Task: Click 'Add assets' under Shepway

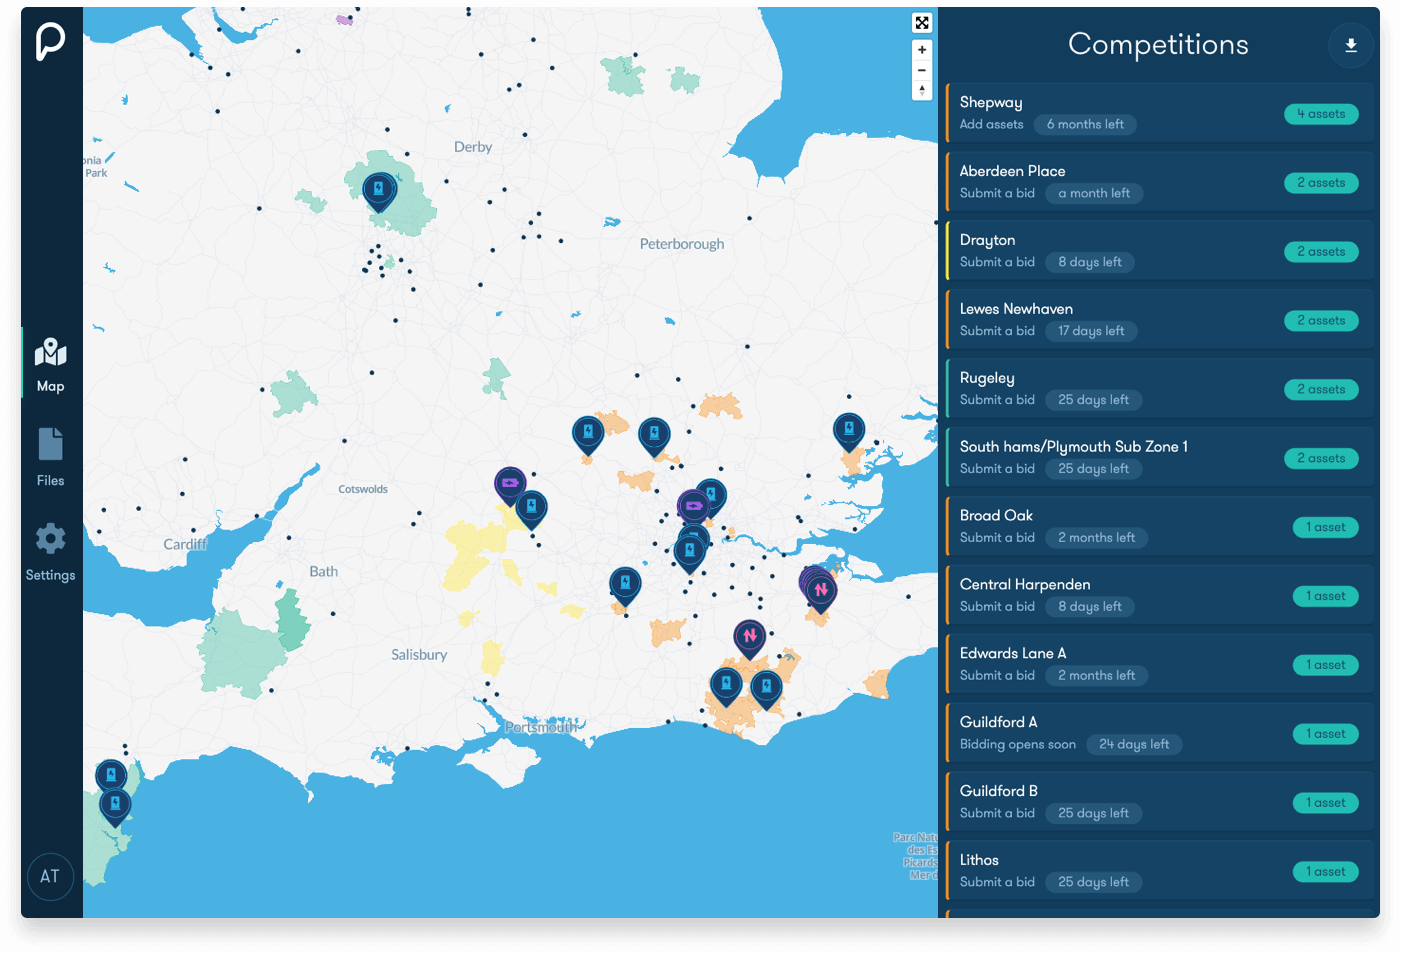Action: click(x=991, y=125)
